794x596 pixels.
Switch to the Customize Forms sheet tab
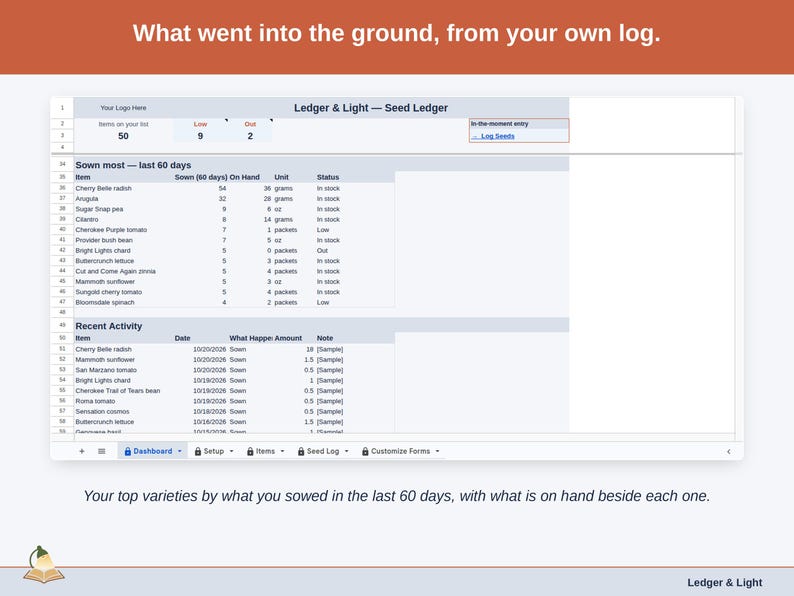(x=401, y=451)
